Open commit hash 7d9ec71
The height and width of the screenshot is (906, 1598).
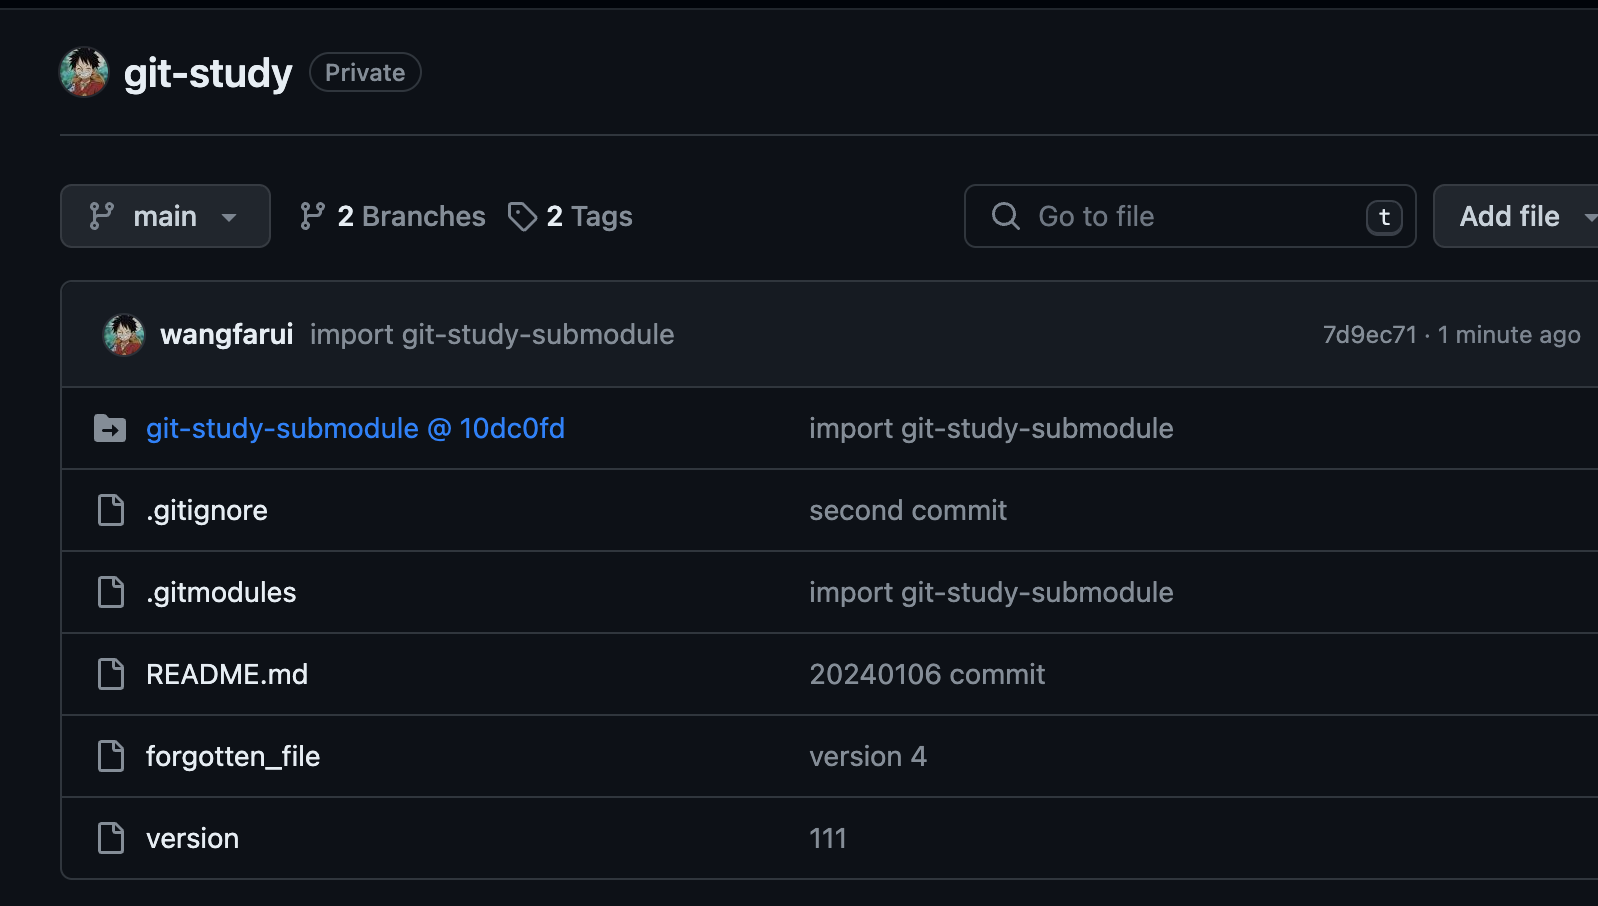click(x=1369, y=335)
